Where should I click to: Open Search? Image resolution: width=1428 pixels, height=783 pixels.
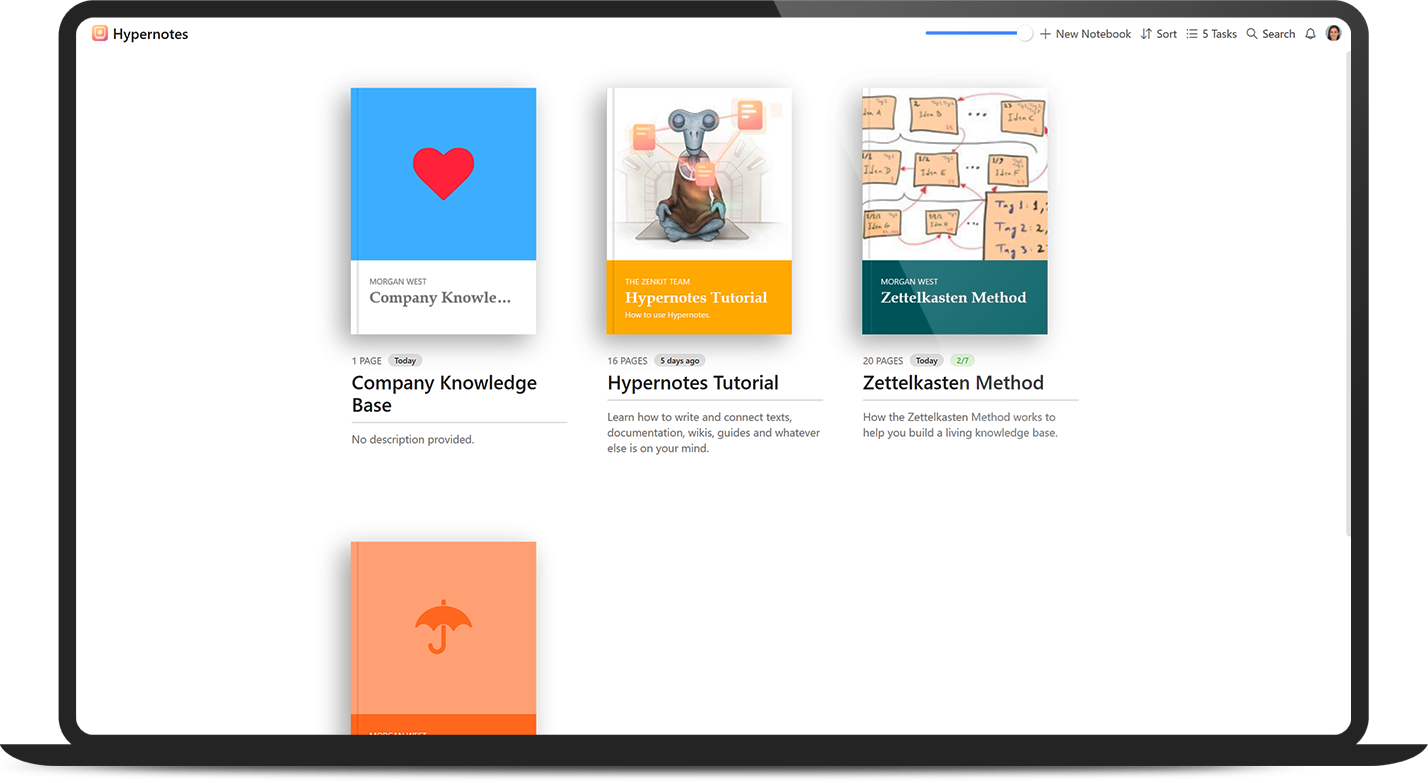pyautogui.click(x=1271, y=34)
